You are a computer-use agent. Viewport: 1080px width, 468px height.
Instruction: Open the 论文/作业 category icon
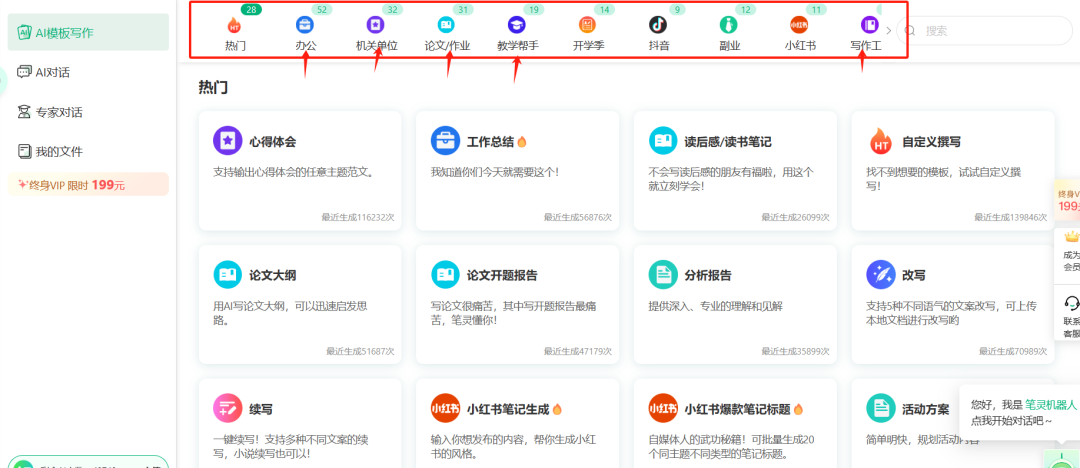point(446,26)
